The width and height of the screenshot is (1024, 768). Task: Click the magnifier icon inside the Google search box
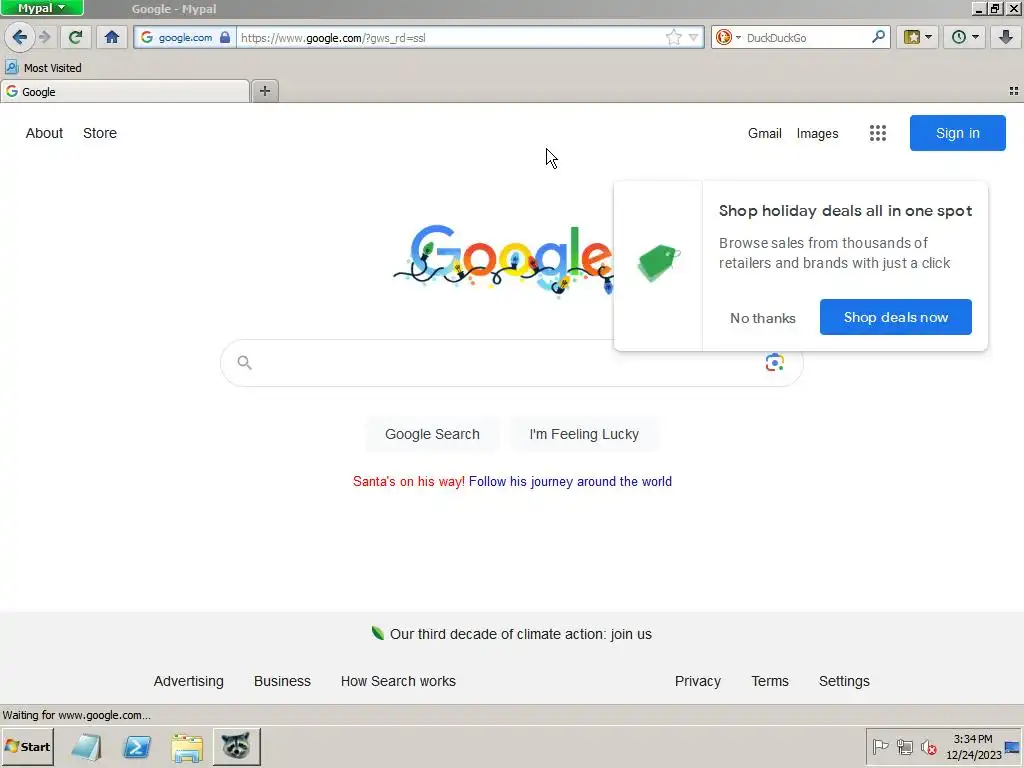[x=244, y=362]
